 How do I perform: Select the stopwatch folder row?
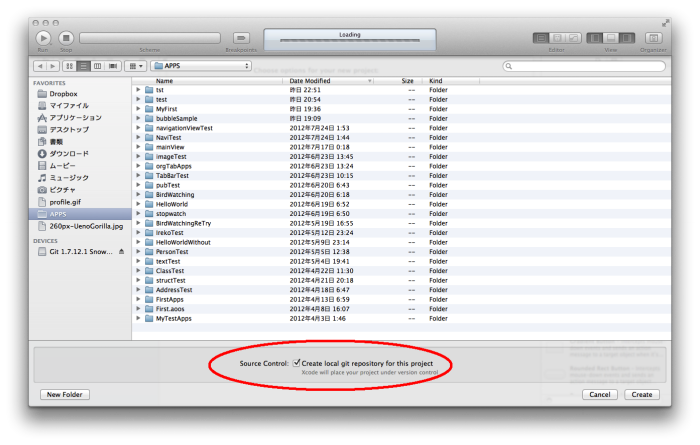pyautogui.click(x=401, y=214)
